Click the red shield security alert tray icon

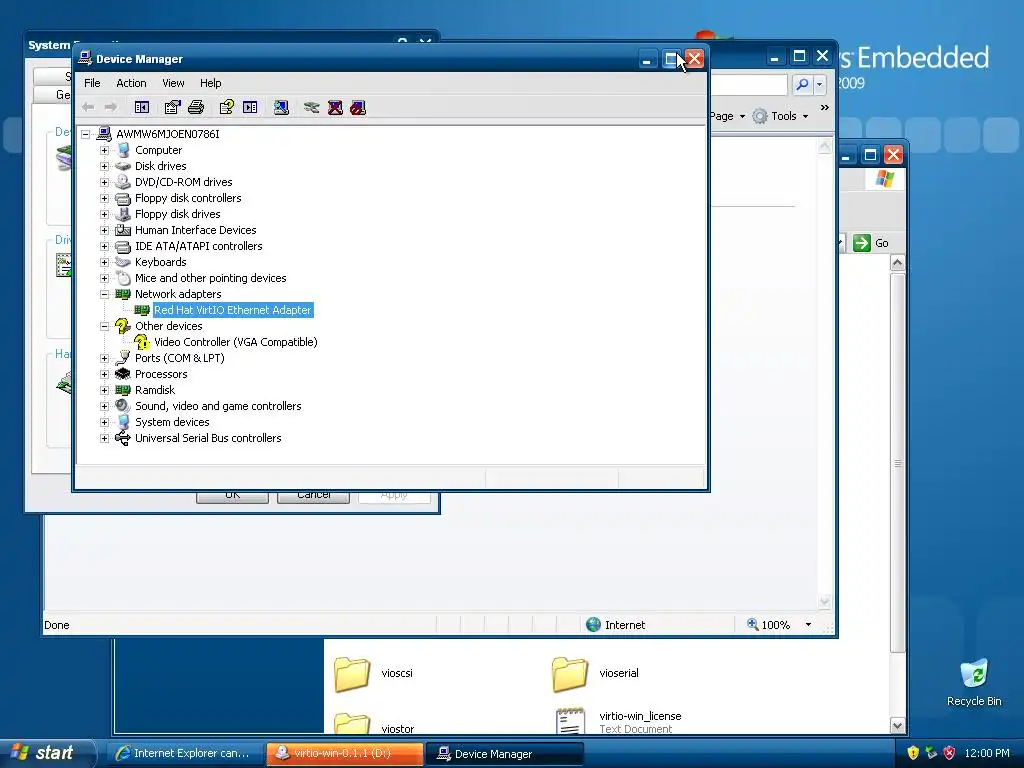click(950, 753)
